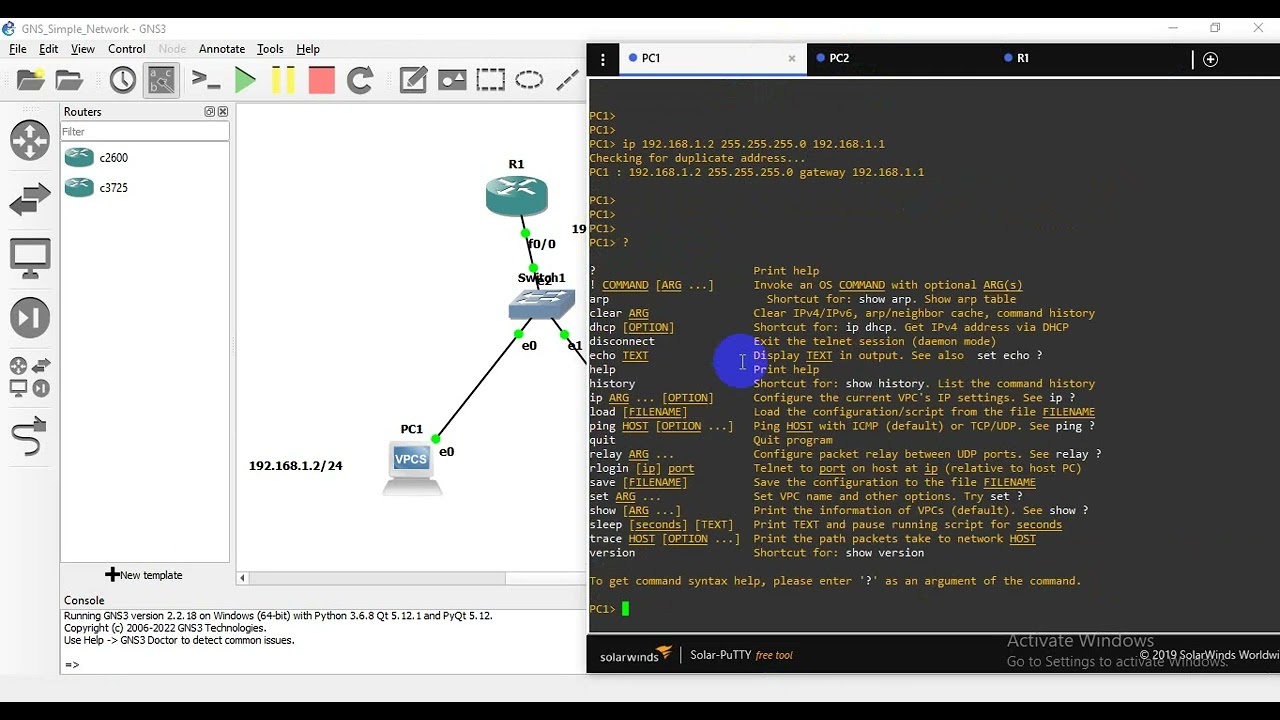Click the Open project folder icon

69,80
